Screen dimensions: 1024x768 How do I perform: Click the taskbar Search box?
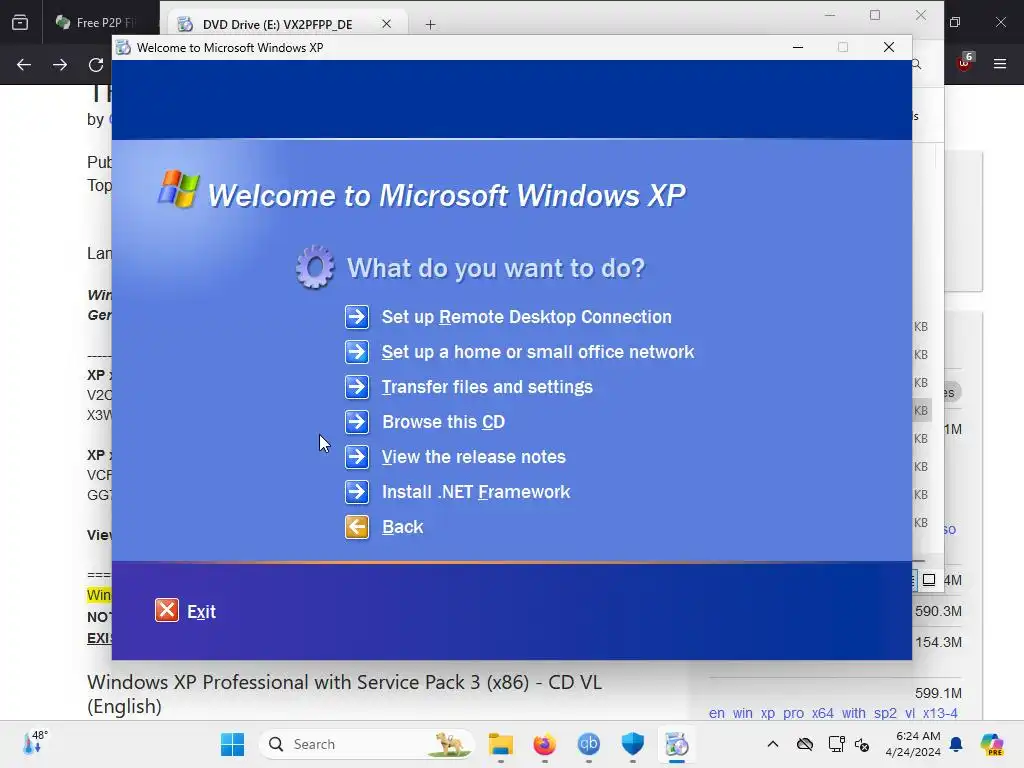366,744
